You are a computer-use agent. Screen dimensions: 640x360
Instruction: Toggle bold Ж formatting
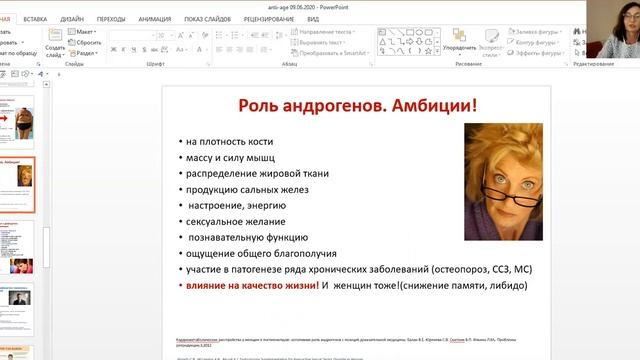click(113, 50)
